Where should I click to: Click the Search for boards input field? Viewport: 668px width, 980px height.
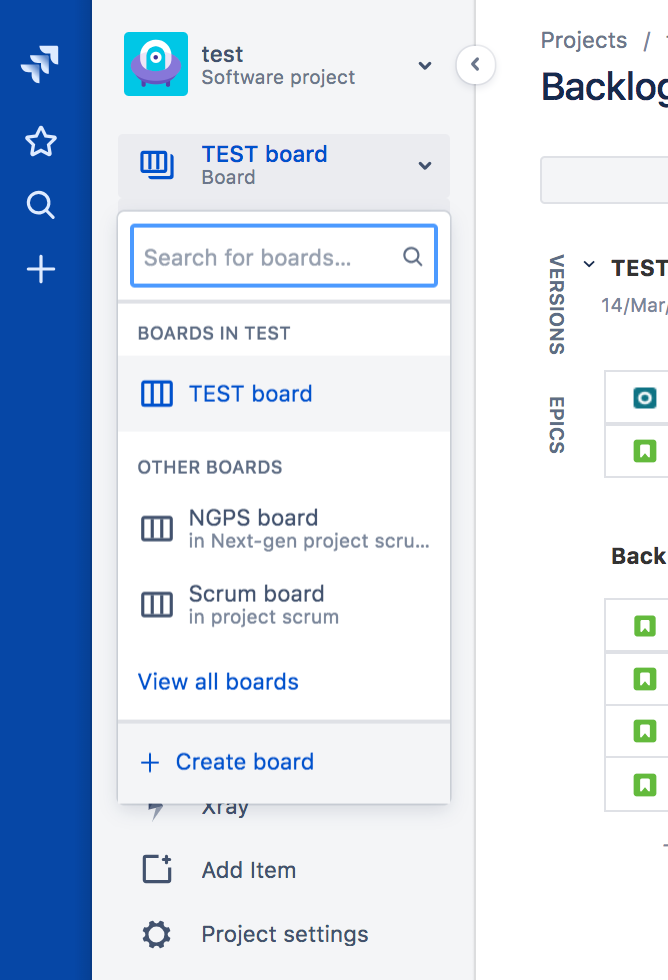tap(283, 256)
